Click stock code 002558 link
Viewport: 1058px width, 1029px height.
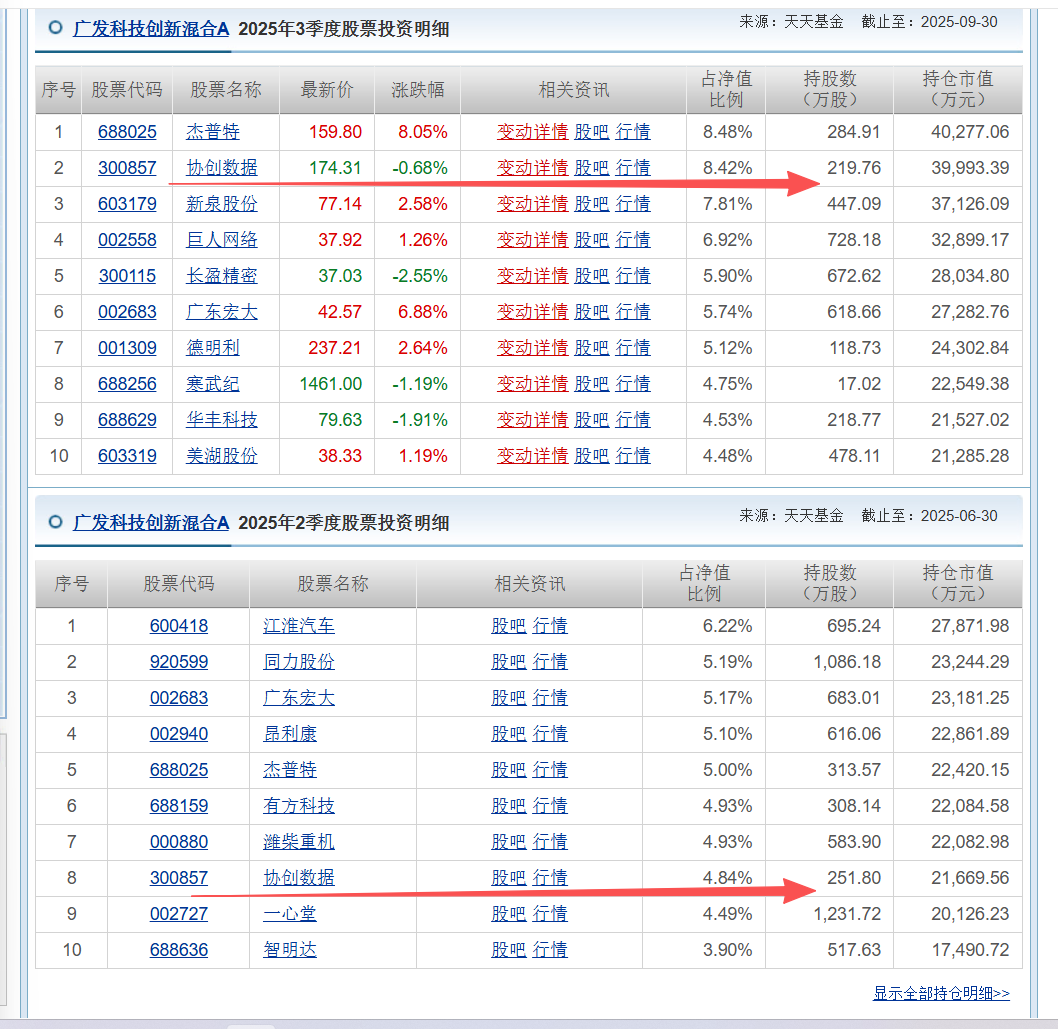[x=127, y=240]
